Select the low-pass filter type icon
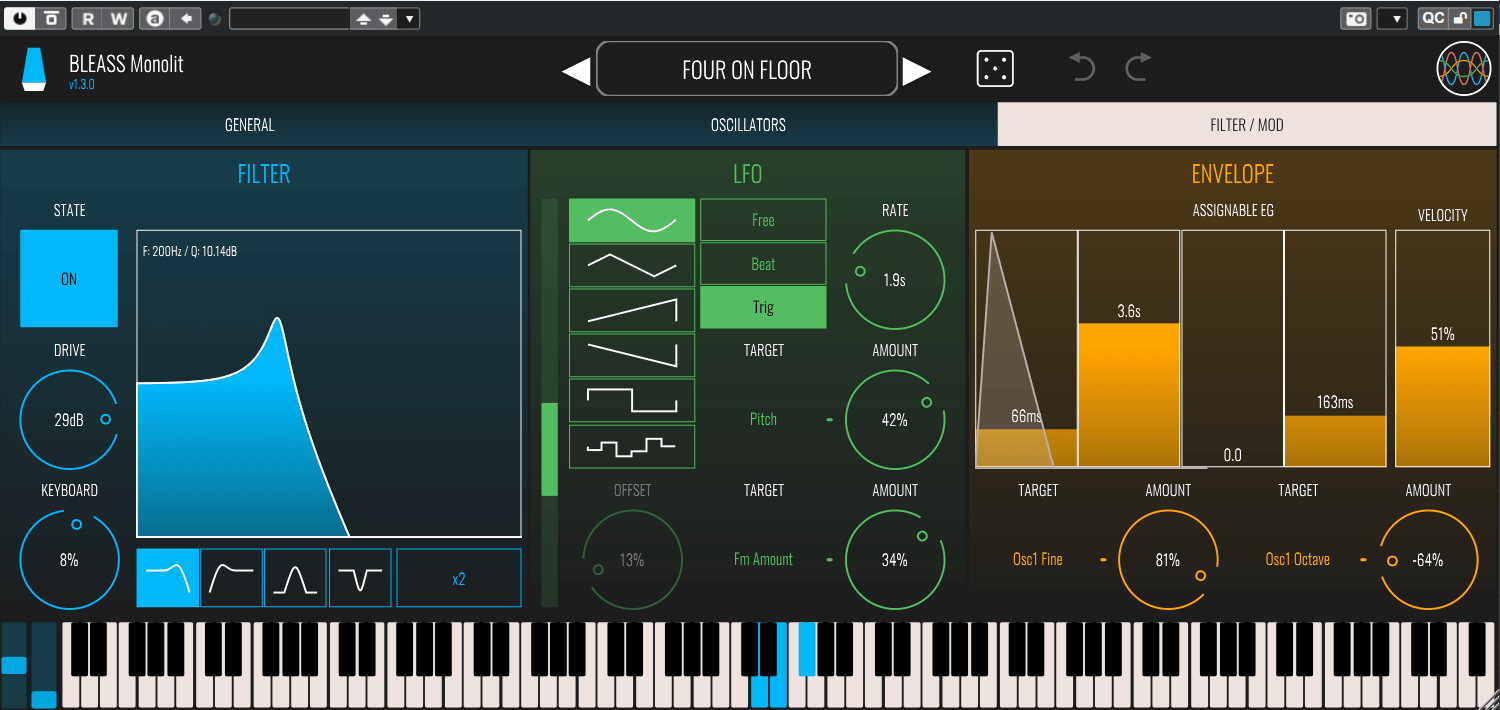Image resolution: width=1500 pixels, height=710 pixels. pos(168,578)
